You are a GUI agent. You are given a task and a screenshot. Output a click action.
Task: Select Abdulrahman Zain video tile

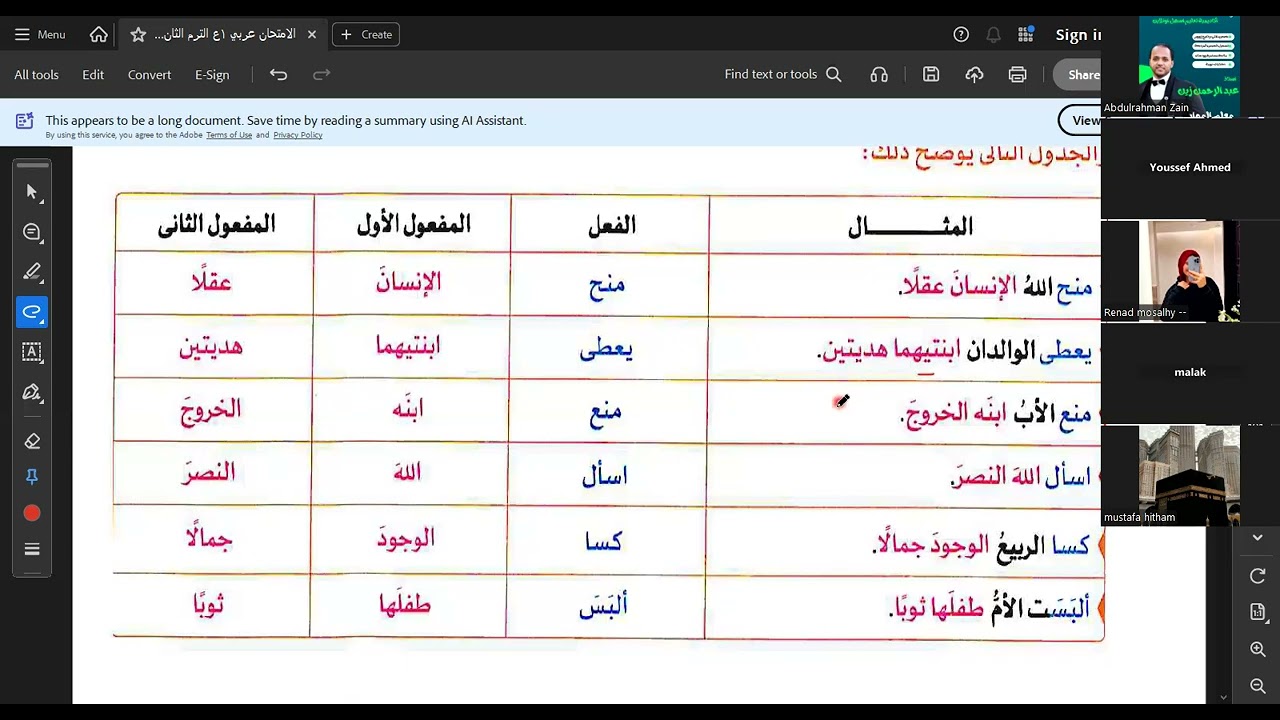click(x=1189, y=65)
